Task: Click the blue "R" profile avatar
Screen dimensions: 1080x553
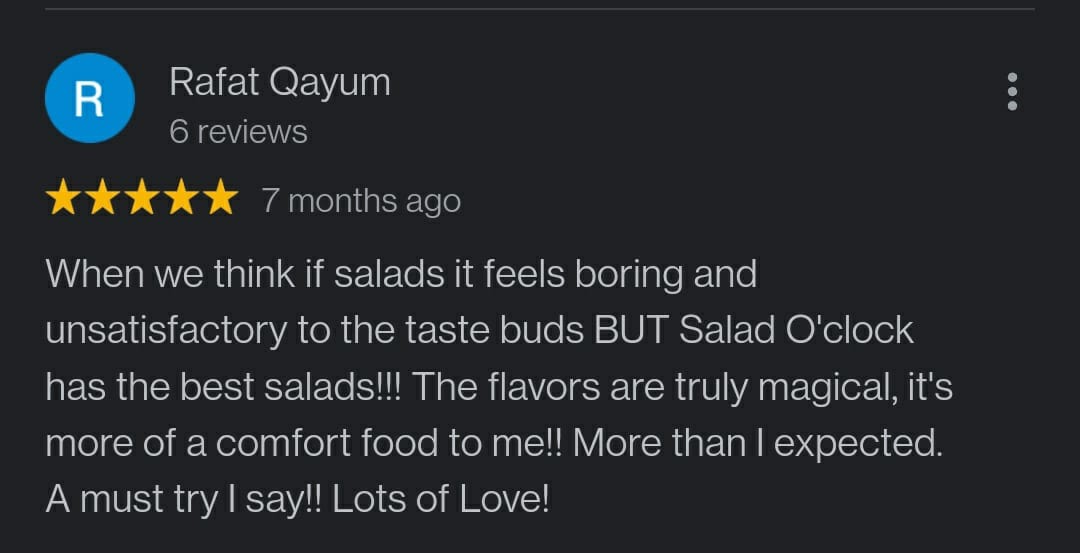Action: pyautogui.click(x=90, y=98)
